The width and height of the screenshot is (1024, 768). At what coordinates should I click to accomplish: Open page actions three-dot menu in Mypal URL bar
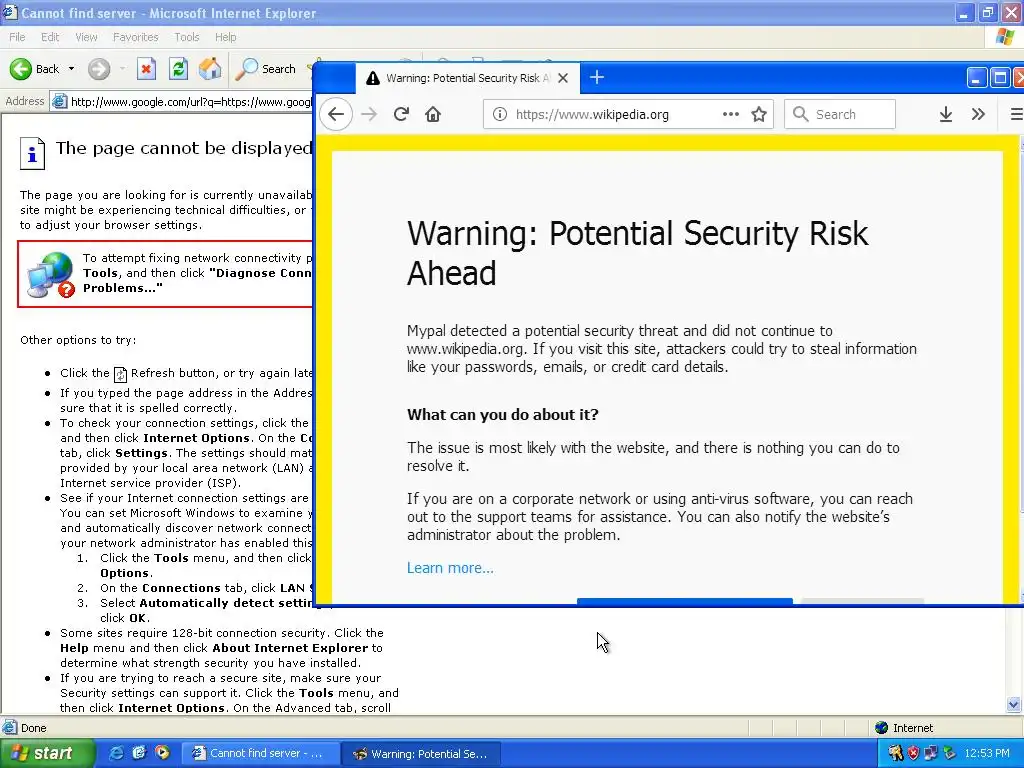(x=731, y=114)
